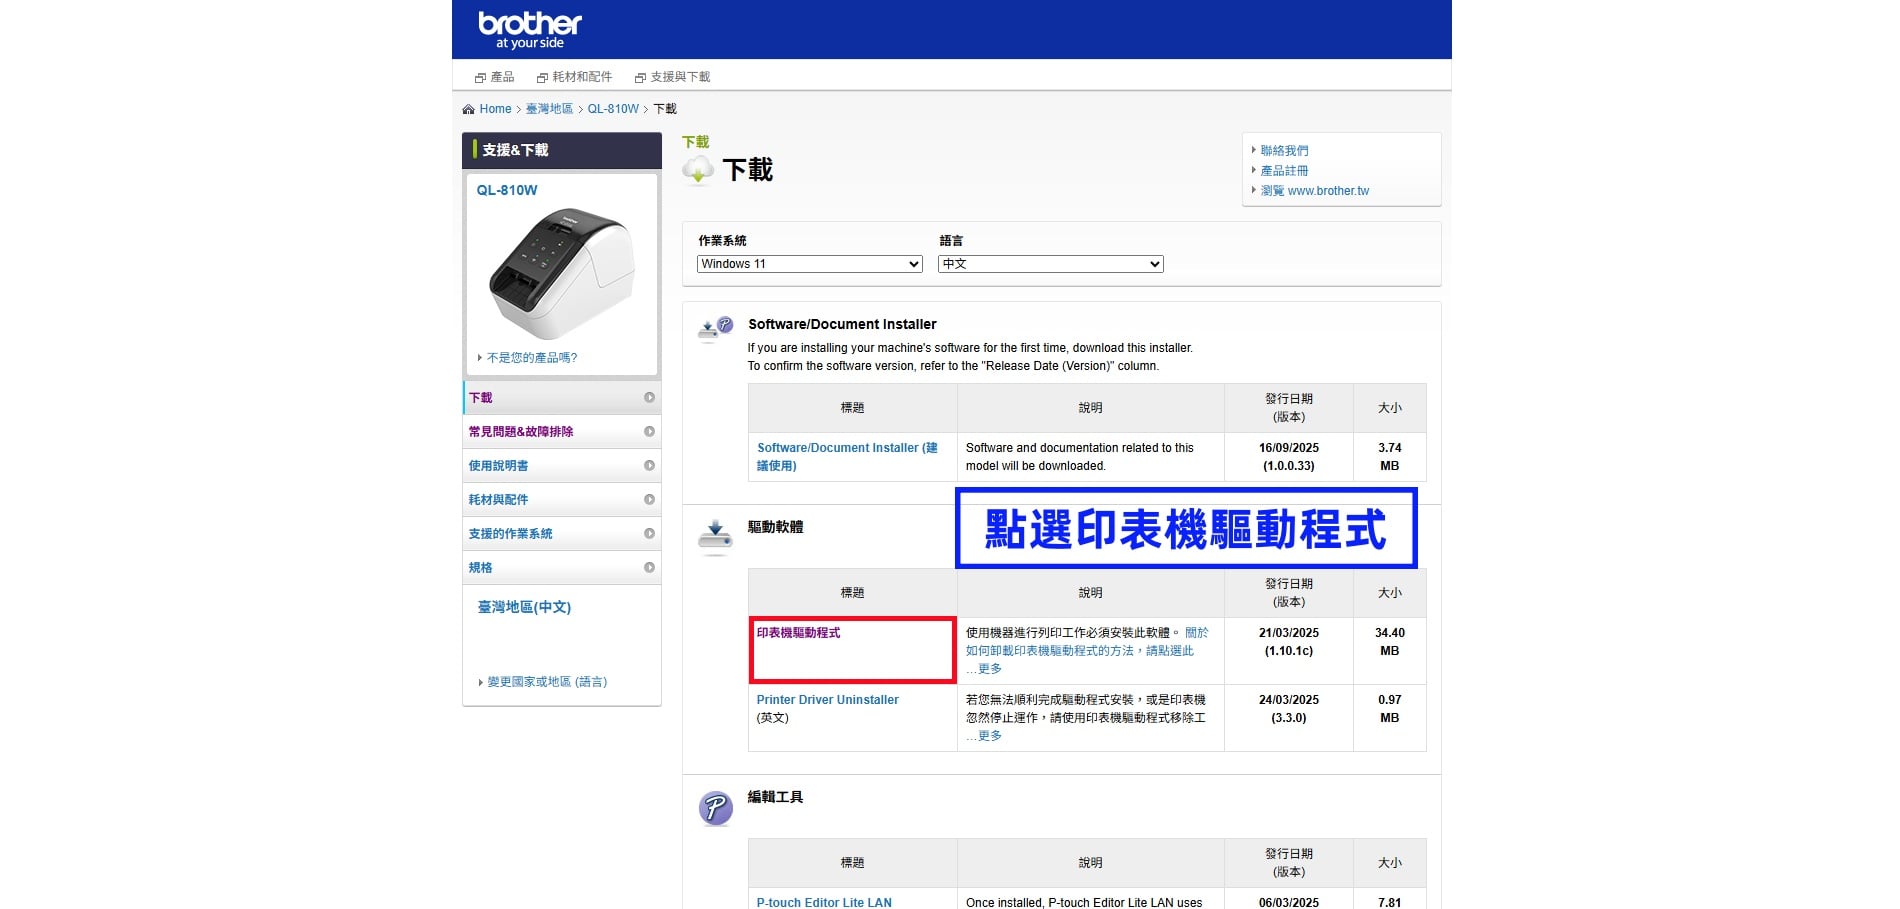Open P-touch Editor Lite LAN link
The width and height of the screenshot is (1900, 909).
824,903
